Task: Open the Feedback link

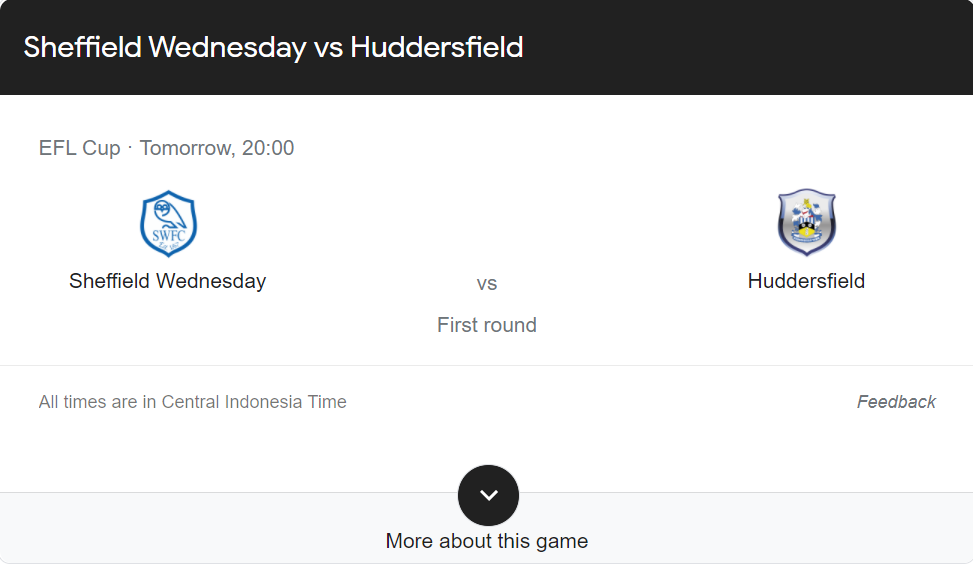Action: 896,402
